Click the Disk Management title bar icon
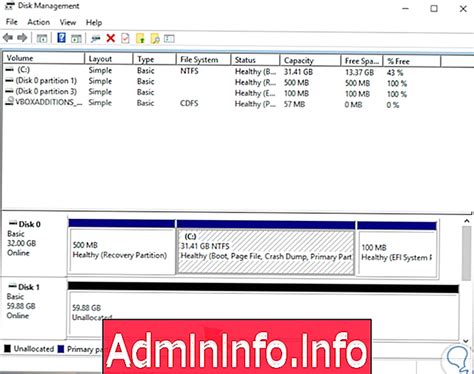The width and height of the screenshot is (474, 374). tap(9, 5)
